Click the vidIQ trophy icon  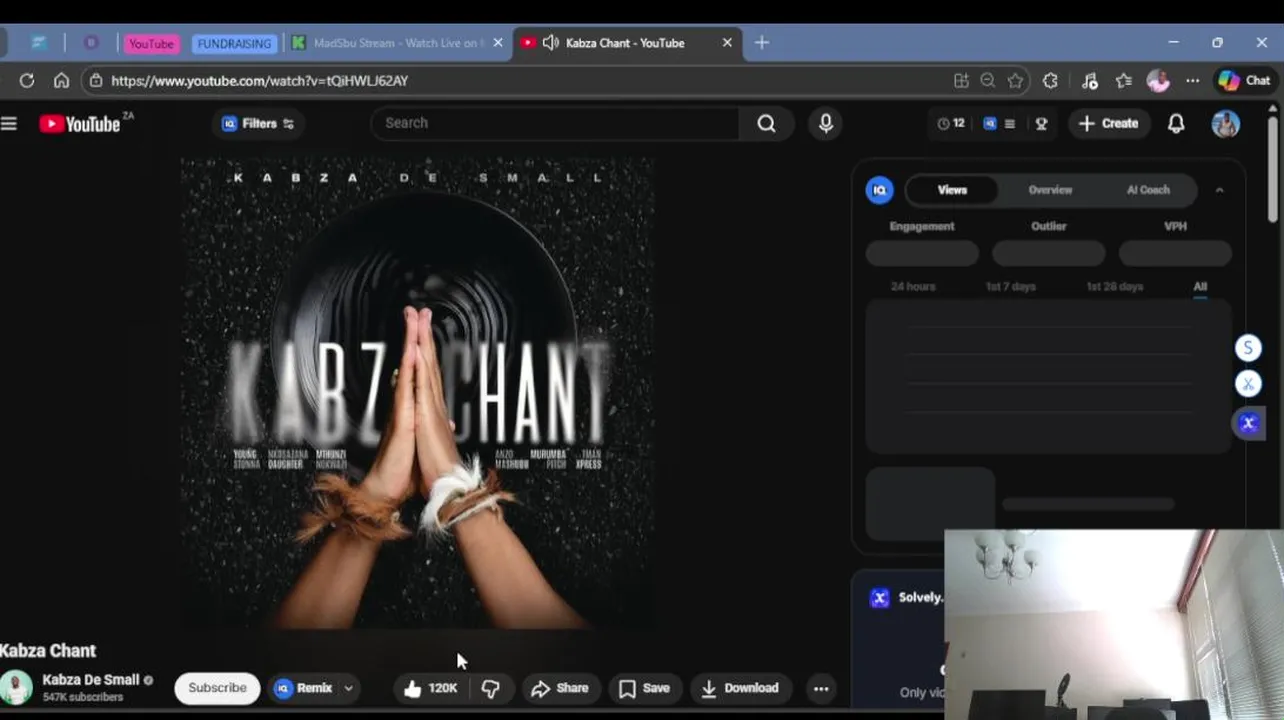(1041, 123)
